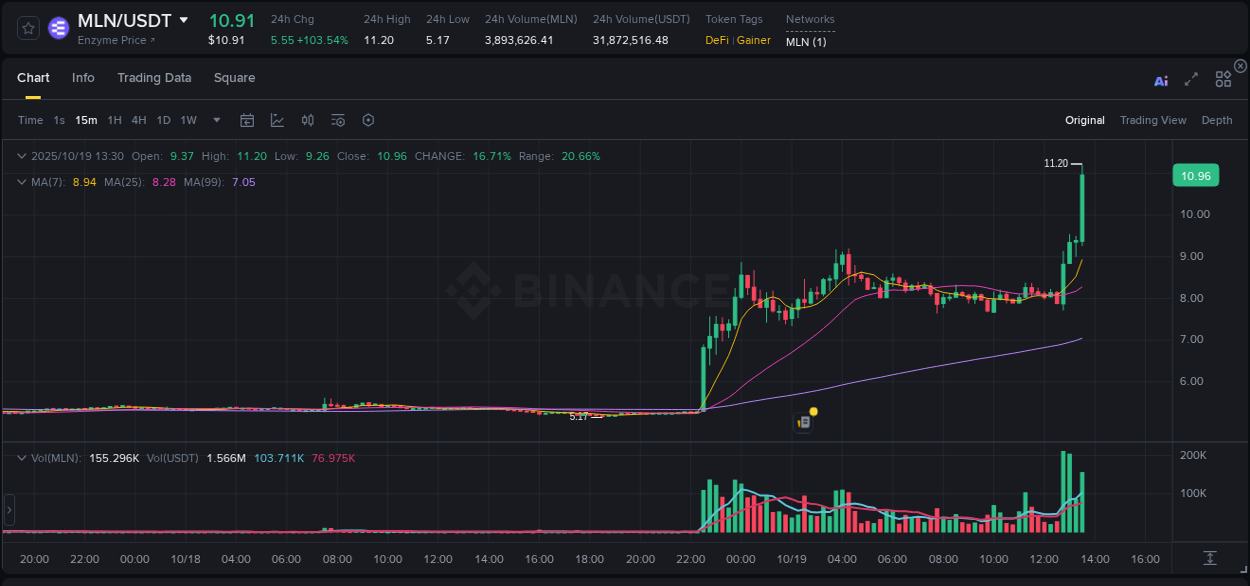This screenshot has width=1250, height=586.
Task: Open extra timeframe options dropdown arrow
Action: [x=216, y=120]
